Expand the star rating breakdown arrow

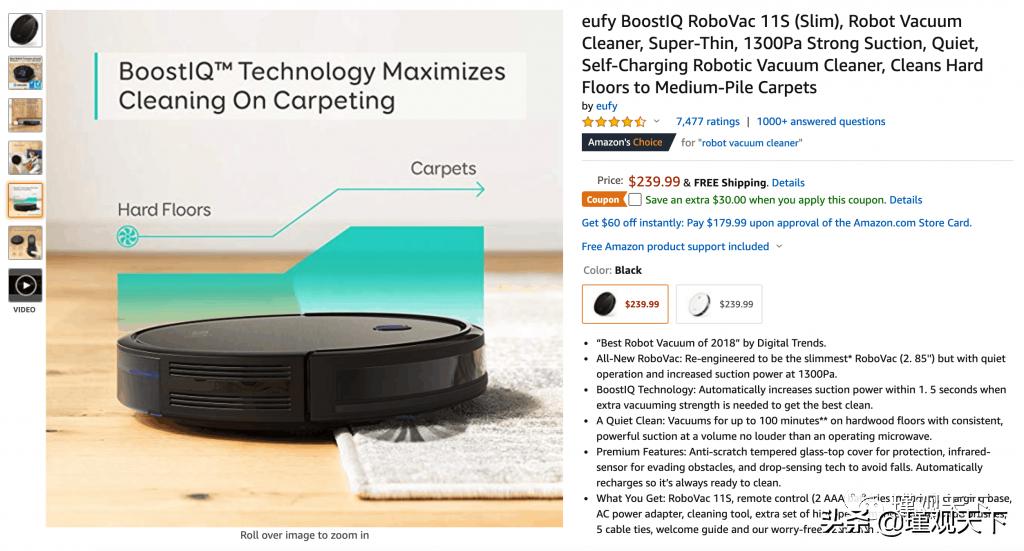pyautogui.click(x=657, y=122)
